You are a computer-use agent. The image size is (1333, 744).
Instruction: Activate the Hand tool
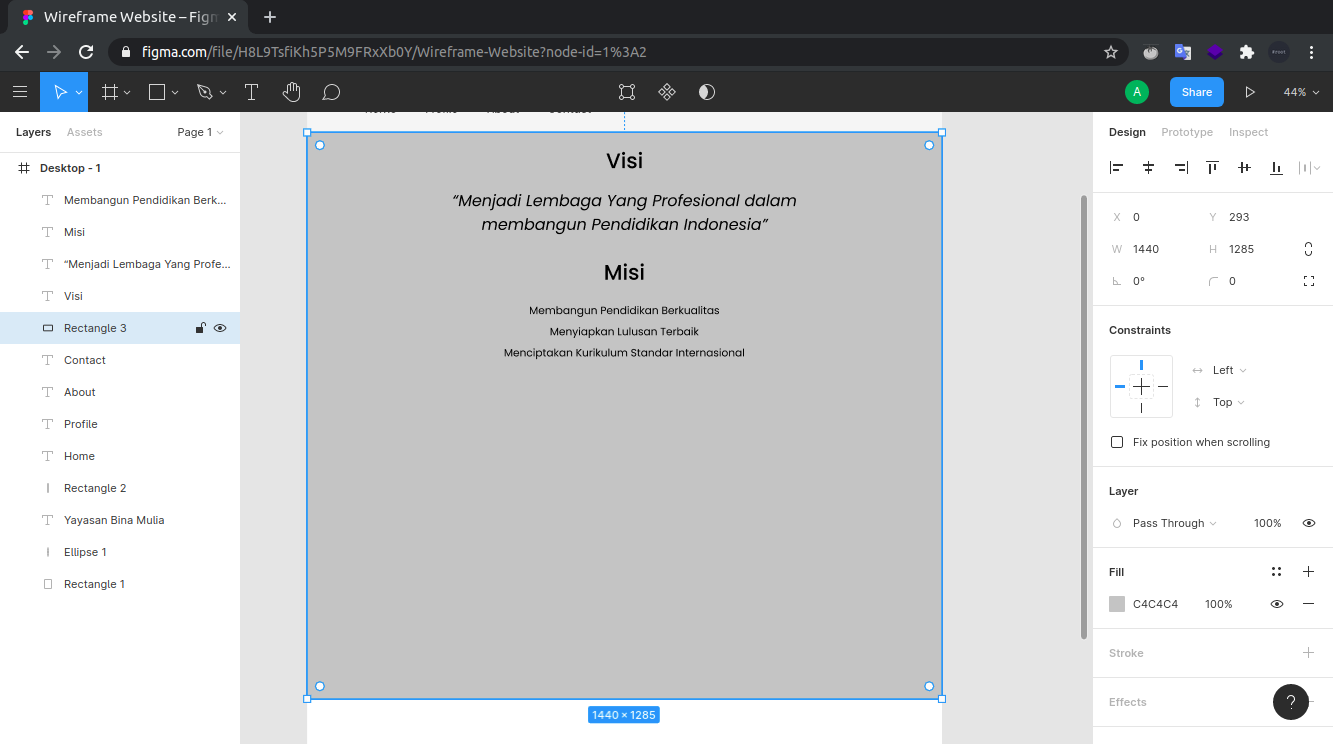tap(291, 91)
